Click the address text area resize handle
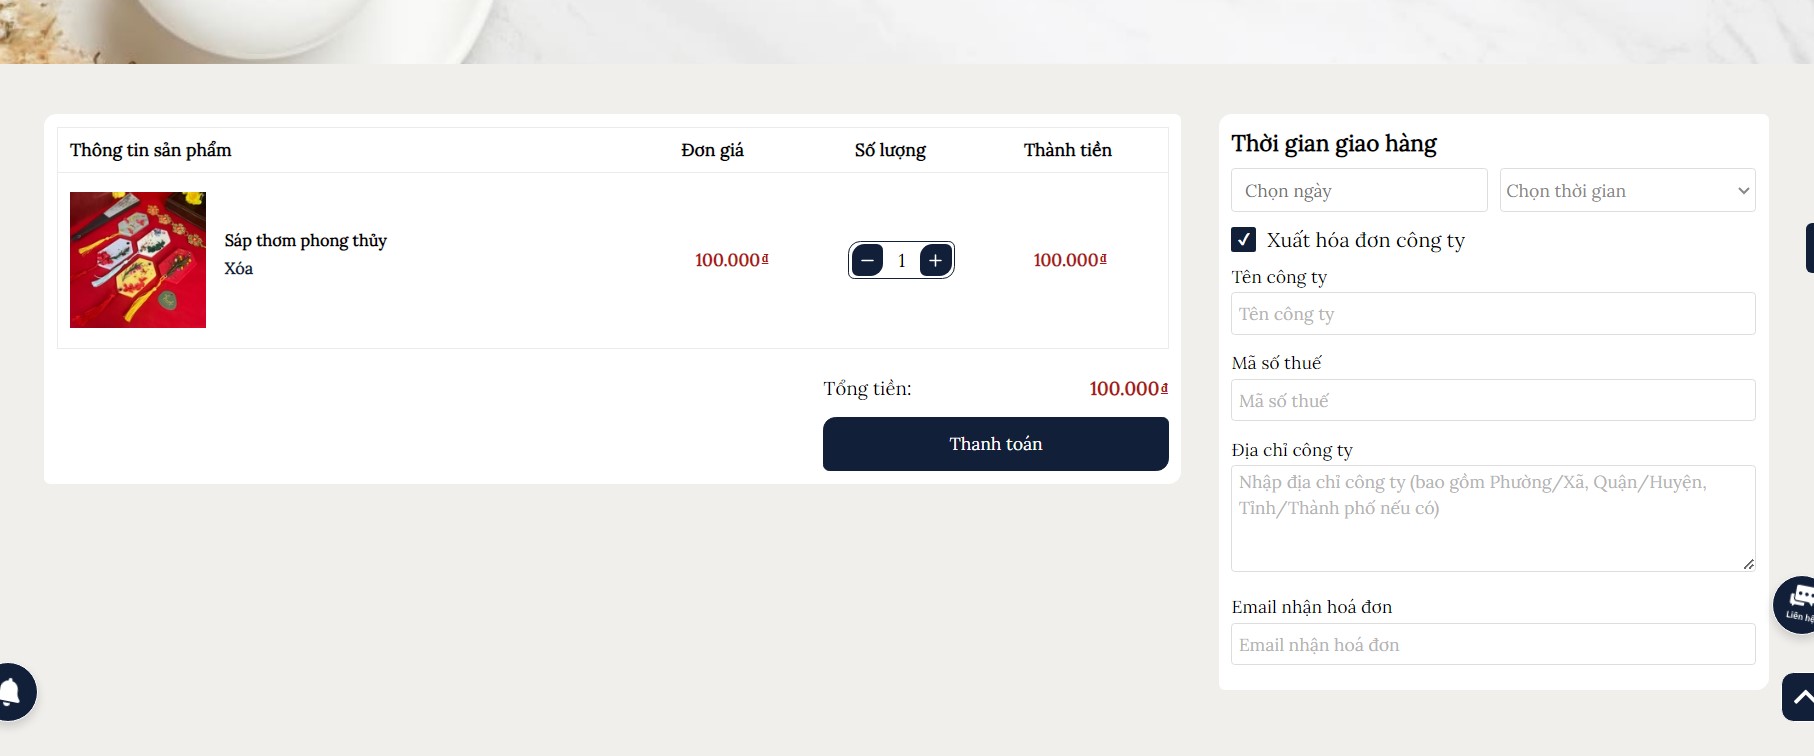 pyautogui.click(x=1748, y=564)
